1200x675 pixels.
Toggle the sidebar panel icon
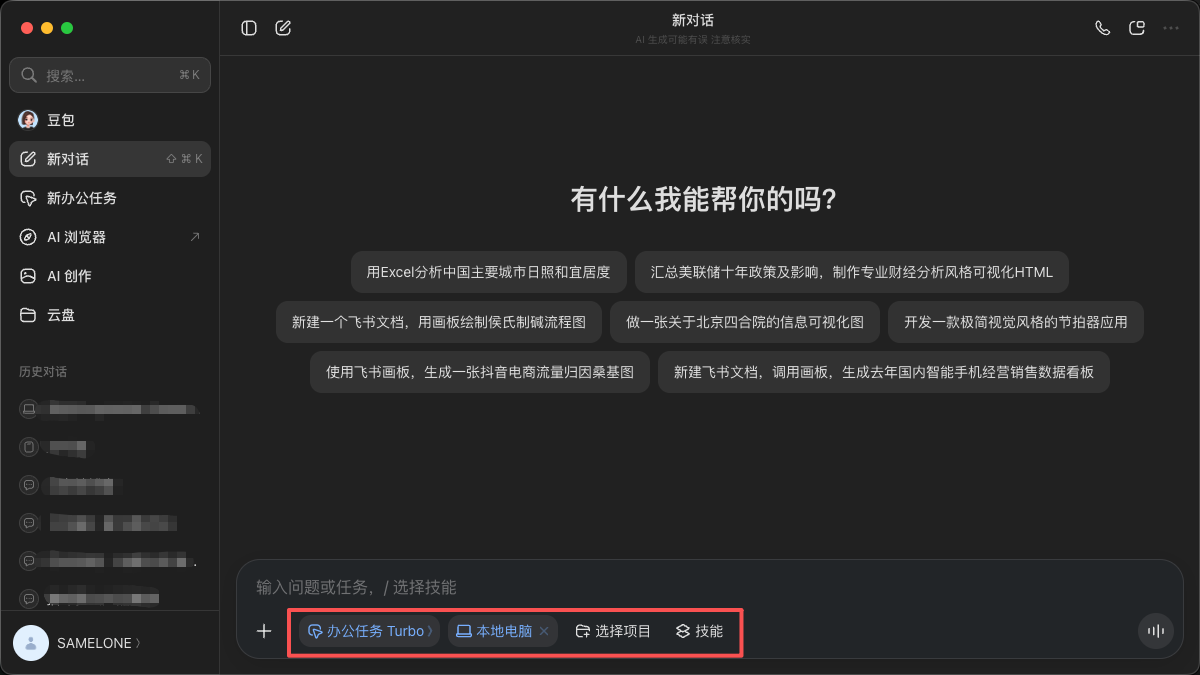tap(249, 28)
